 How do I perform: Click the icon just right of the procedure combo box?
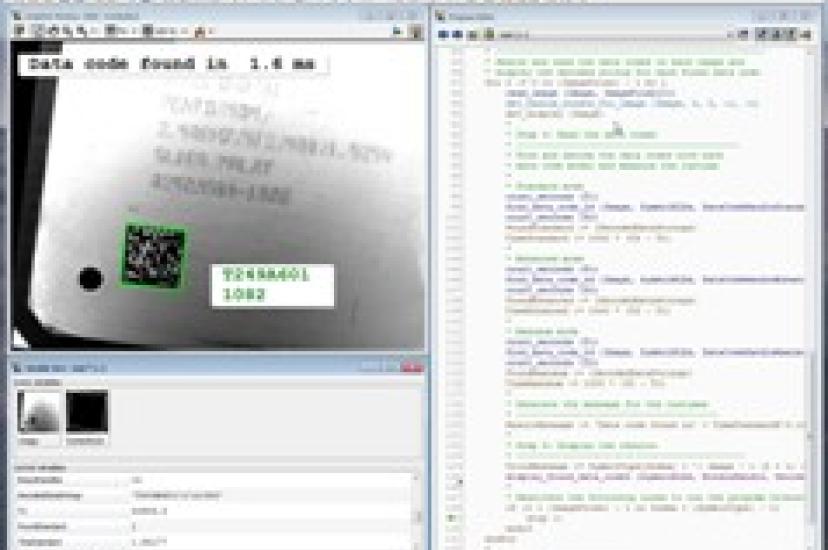coord(744,35)
